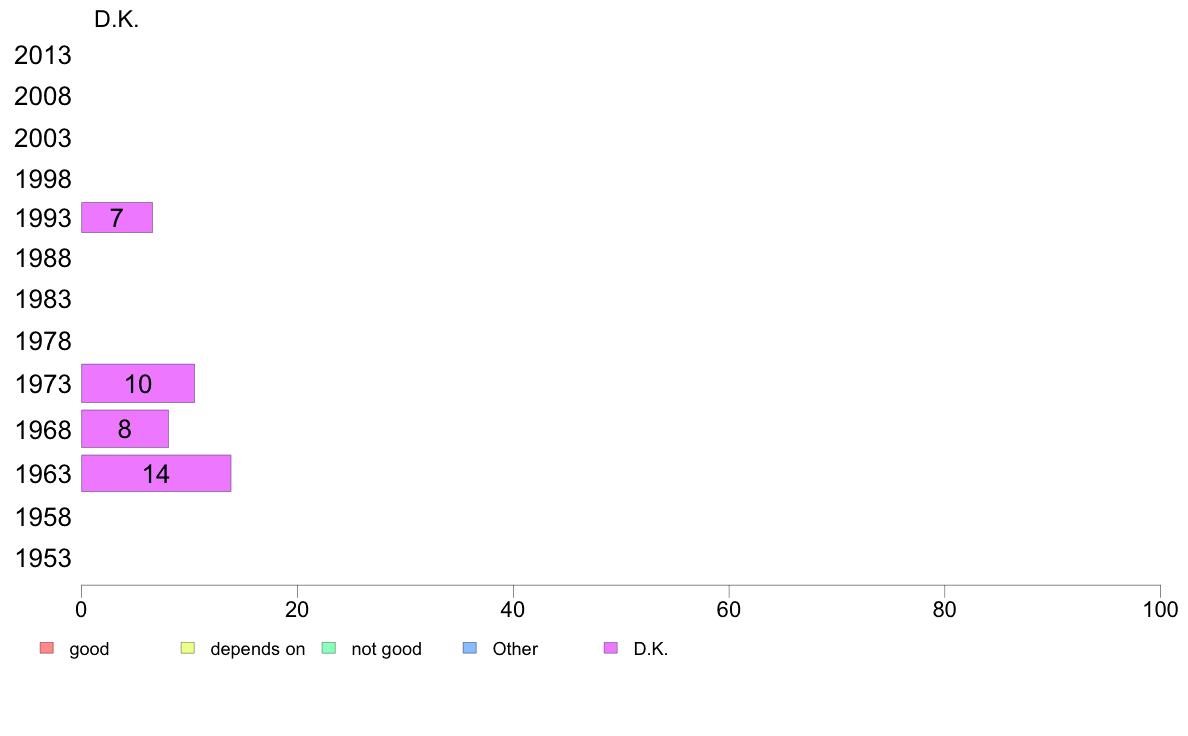Click the not good legend text
This screenshot has height=736, width=1188.
point(386,649)
